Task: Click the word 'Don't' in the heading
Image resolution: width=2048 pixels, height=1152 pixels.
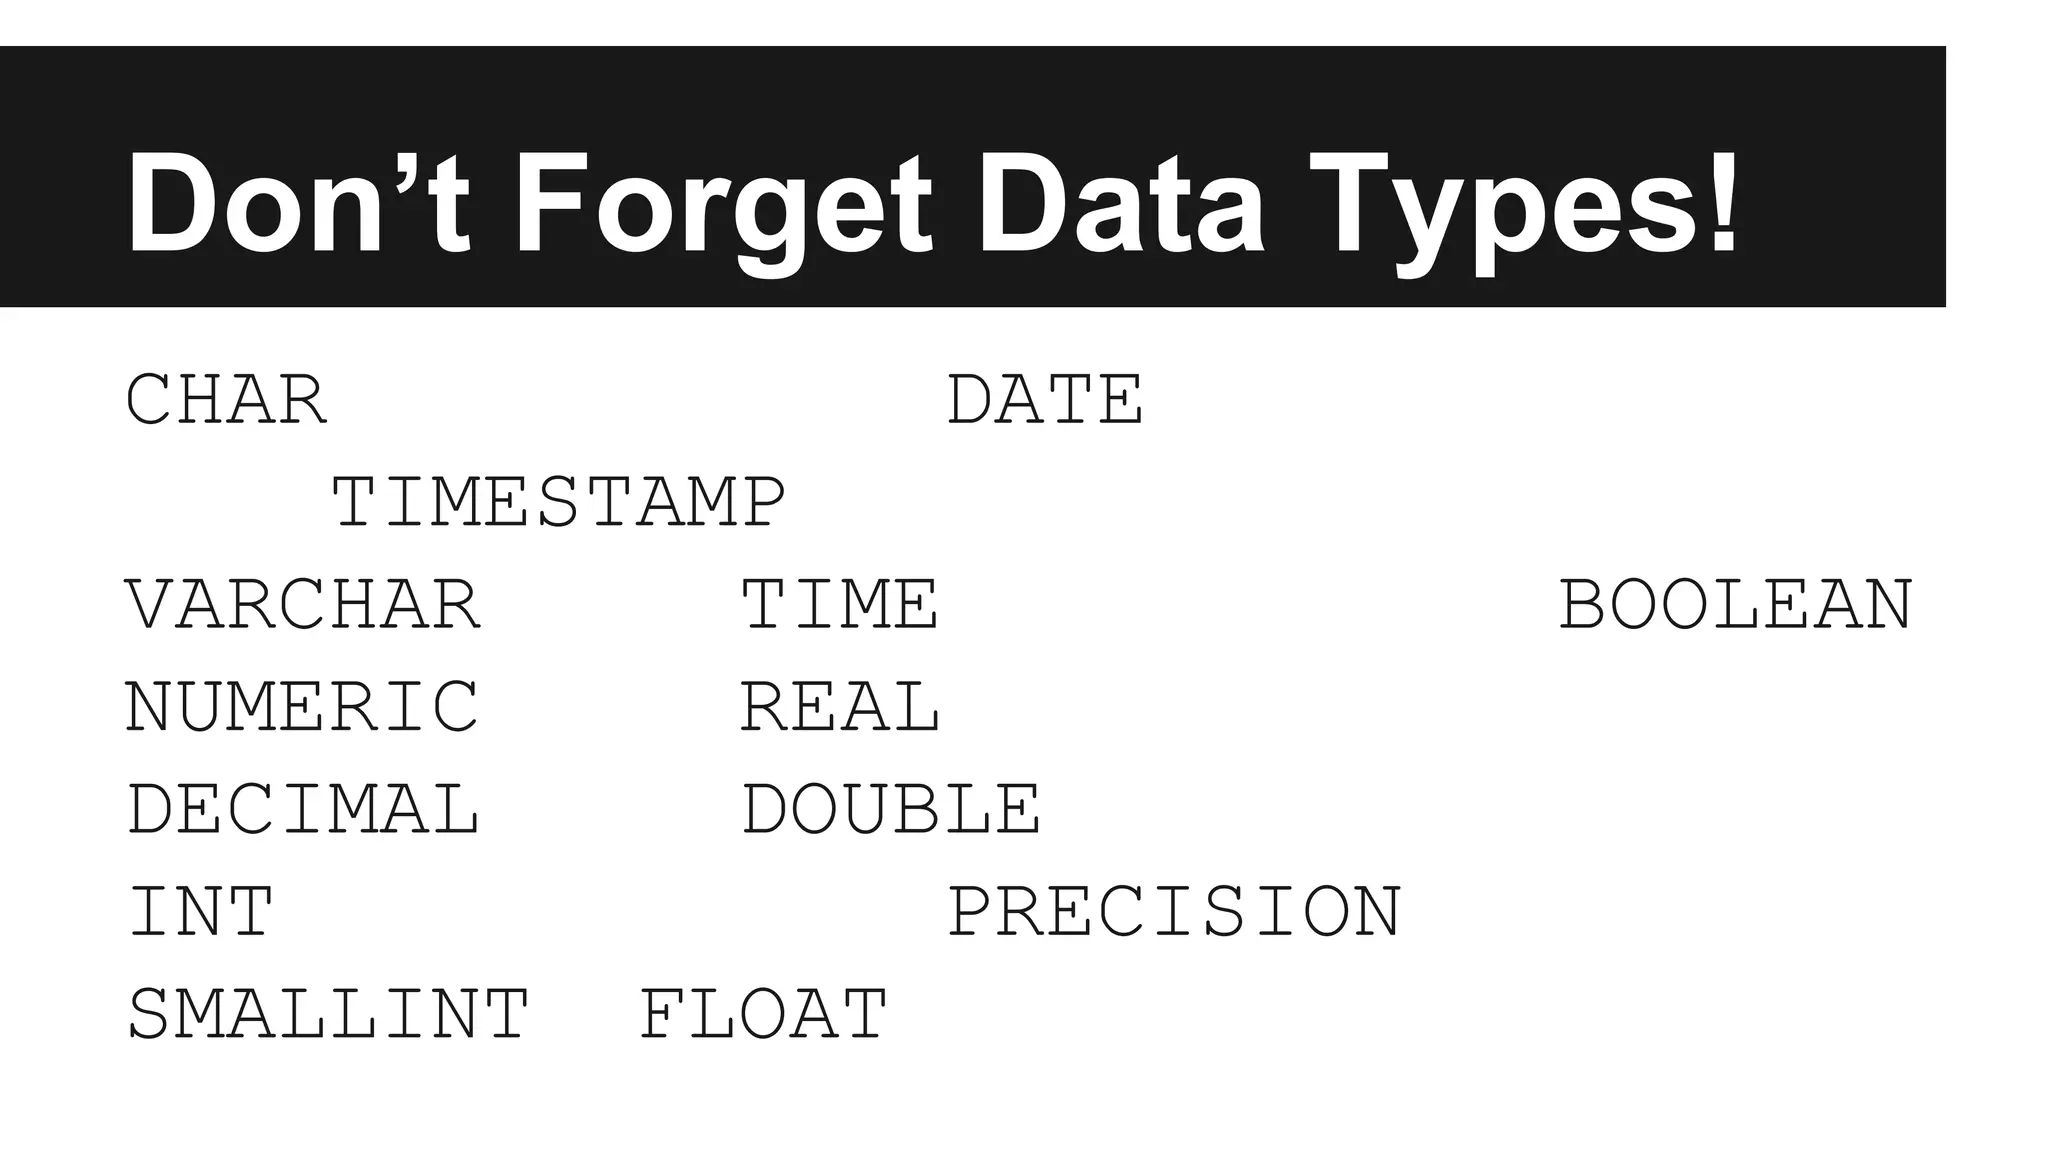Action: click(x=297, y=203)
